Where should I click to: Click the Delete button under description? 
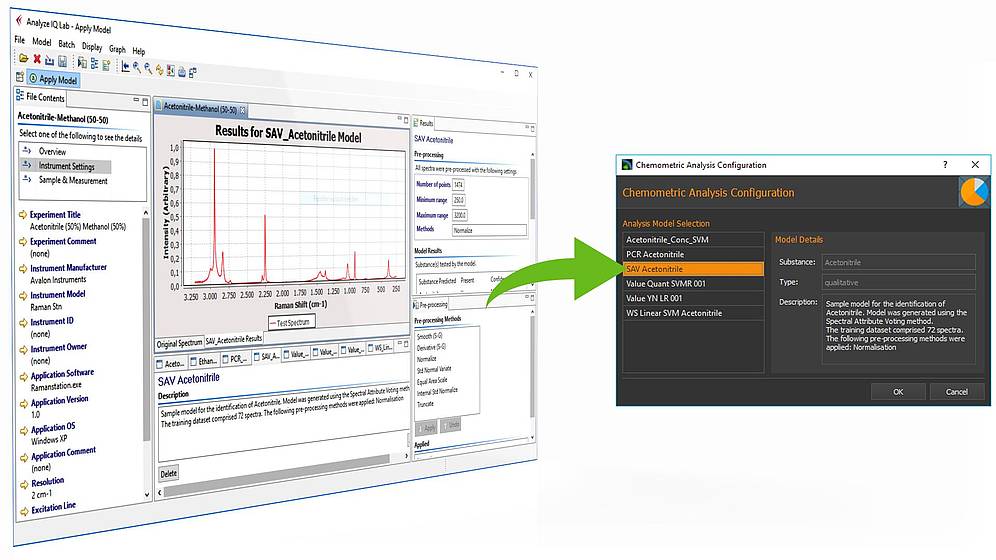click(169, 473)
